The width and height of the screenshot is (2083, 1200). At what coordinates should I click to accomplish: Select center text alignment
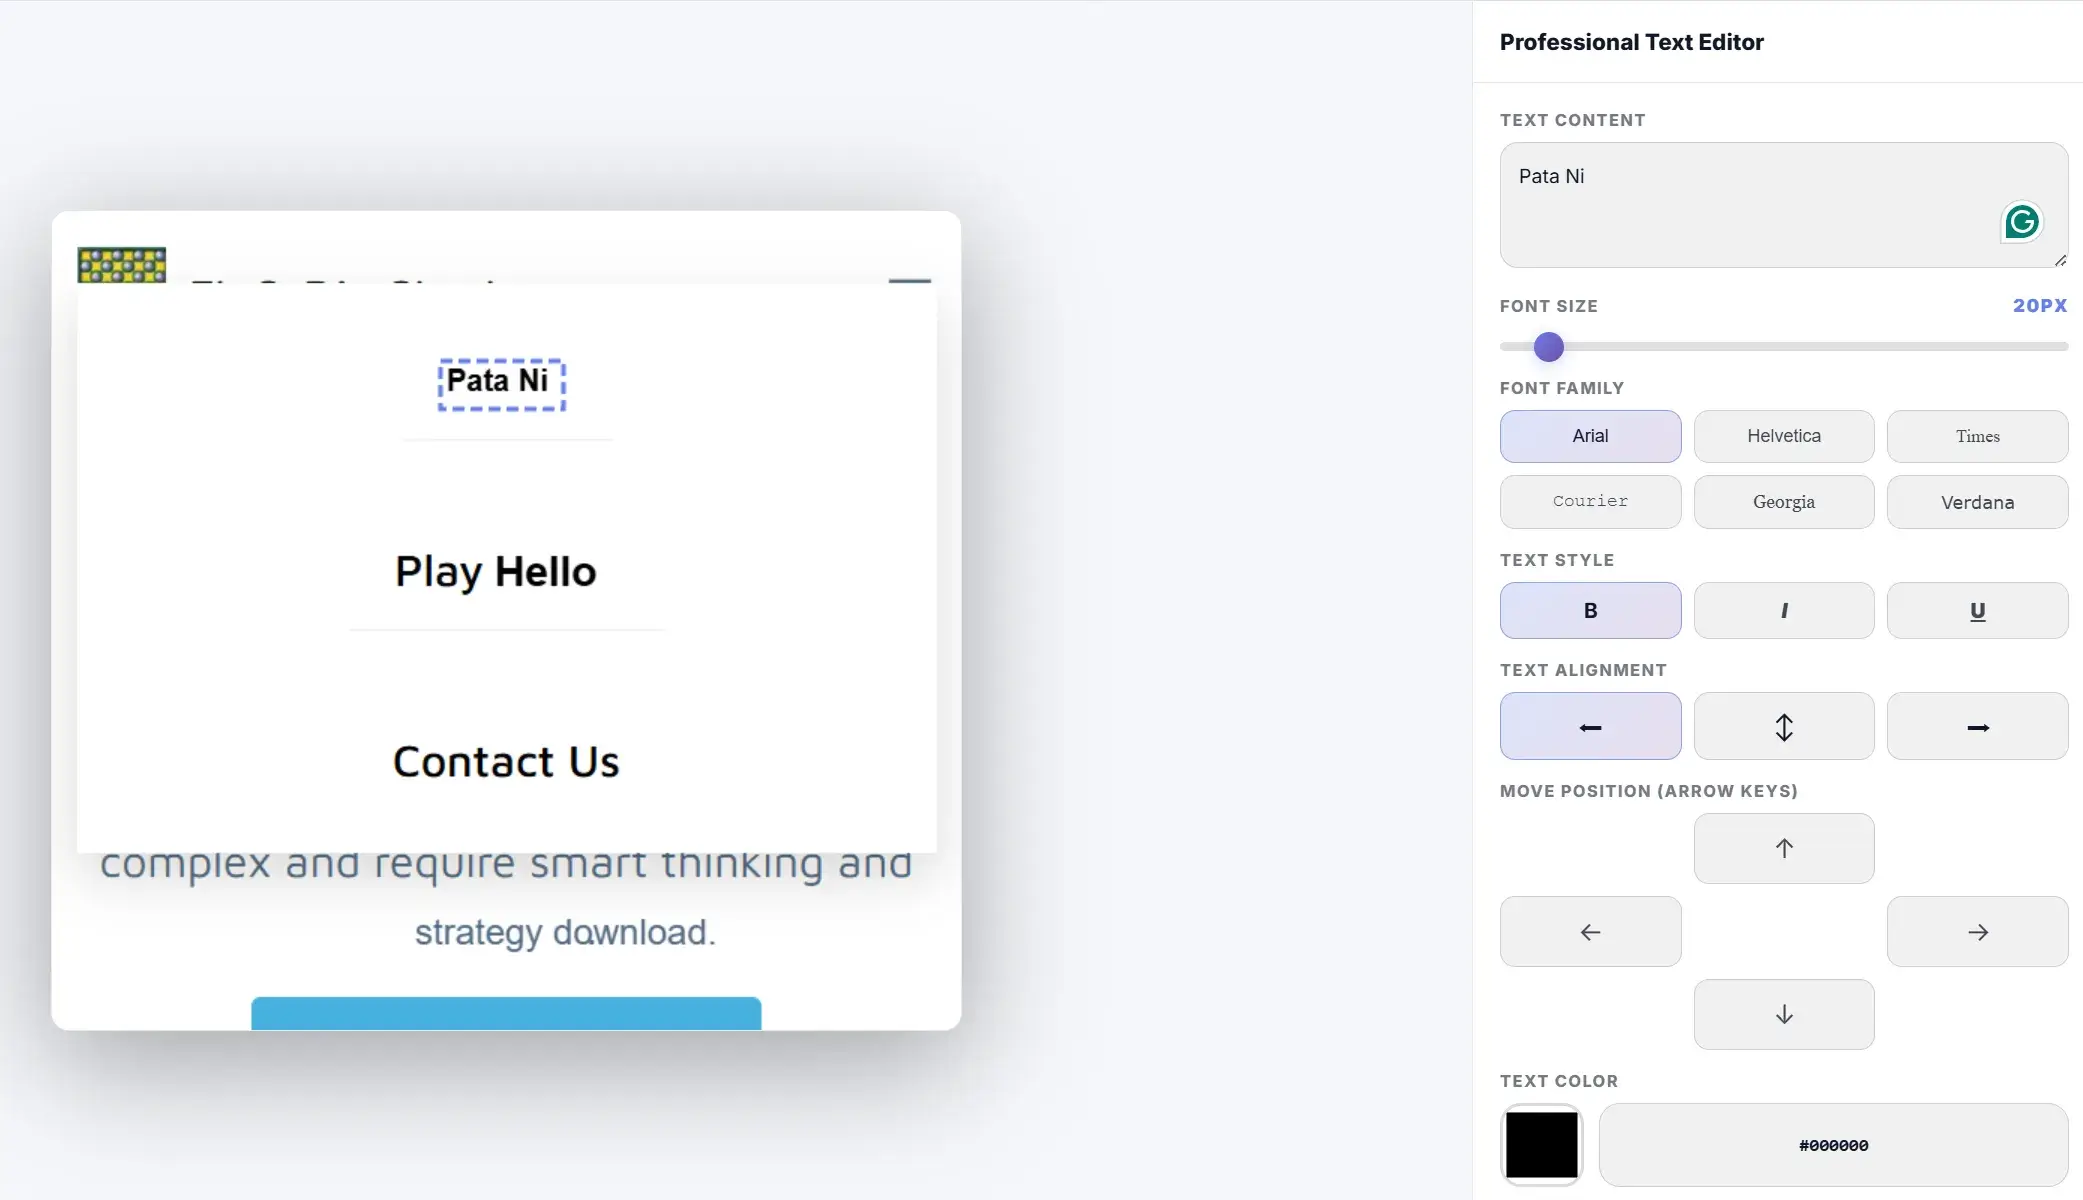[x=1784, y=726]
